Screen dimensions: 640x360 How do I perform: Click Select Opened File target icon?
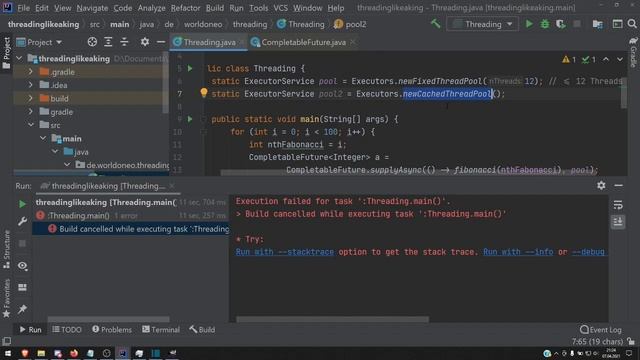coord(92,42)
